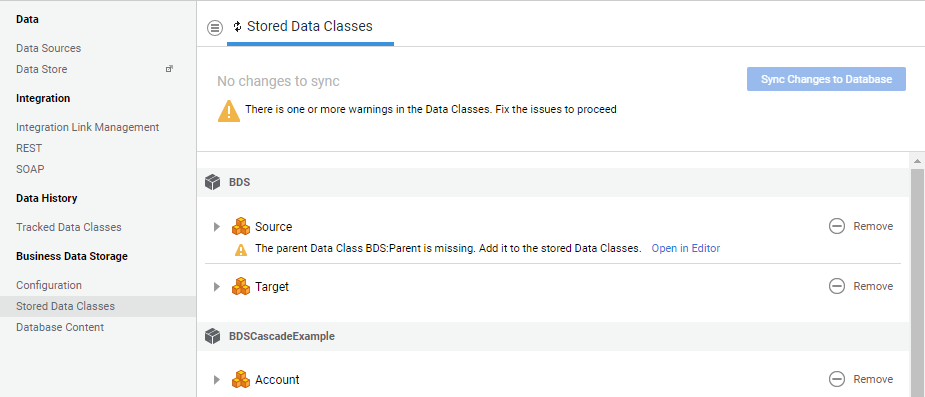The height and width of the screenshot is (397, 925).
Task: Expand the Account data class
Action: click(217, 379)
